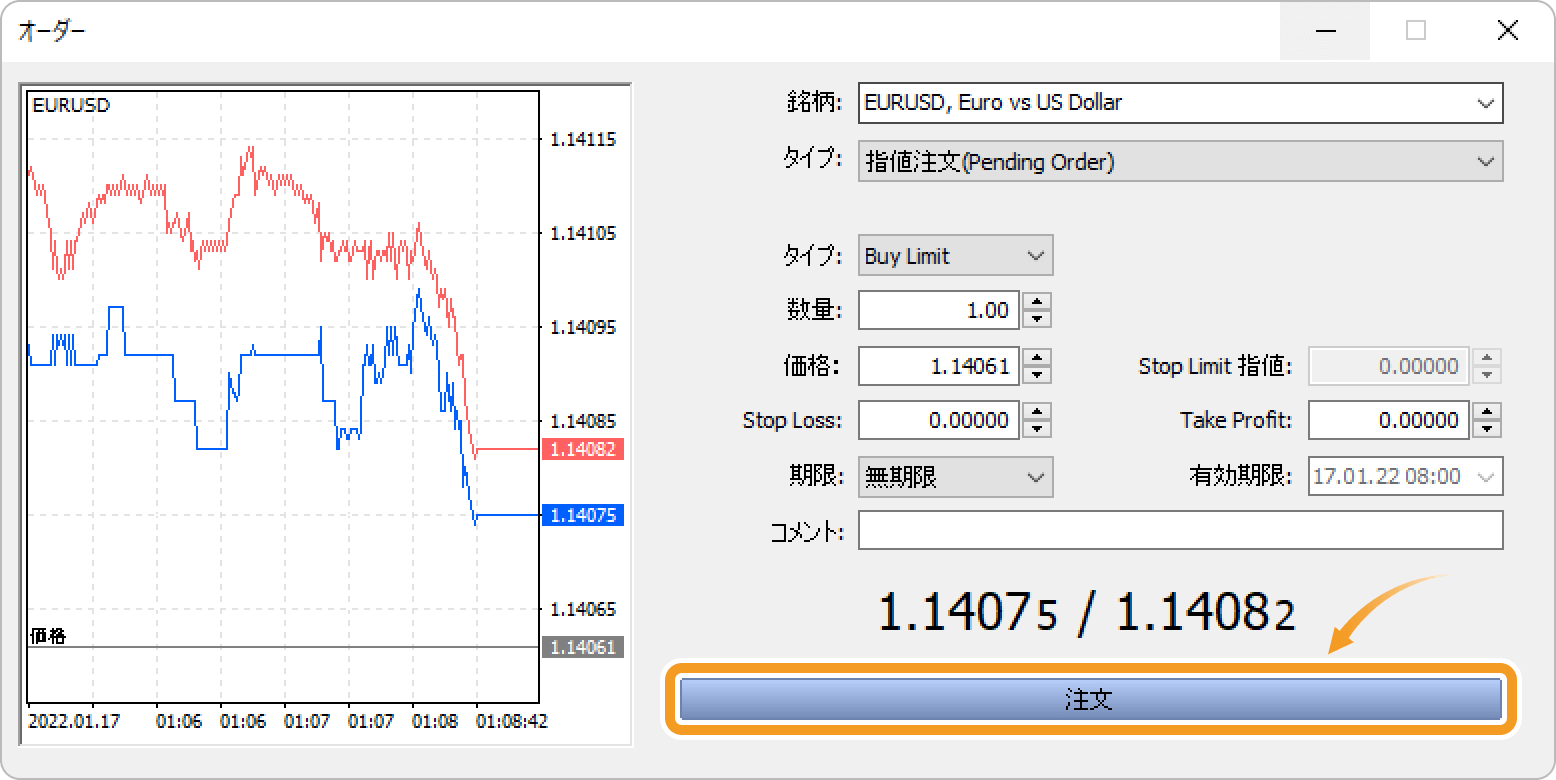Open the 期限 dropdown showing 無期限
This screenshot has width=1556, height=780.
point(956,477)
